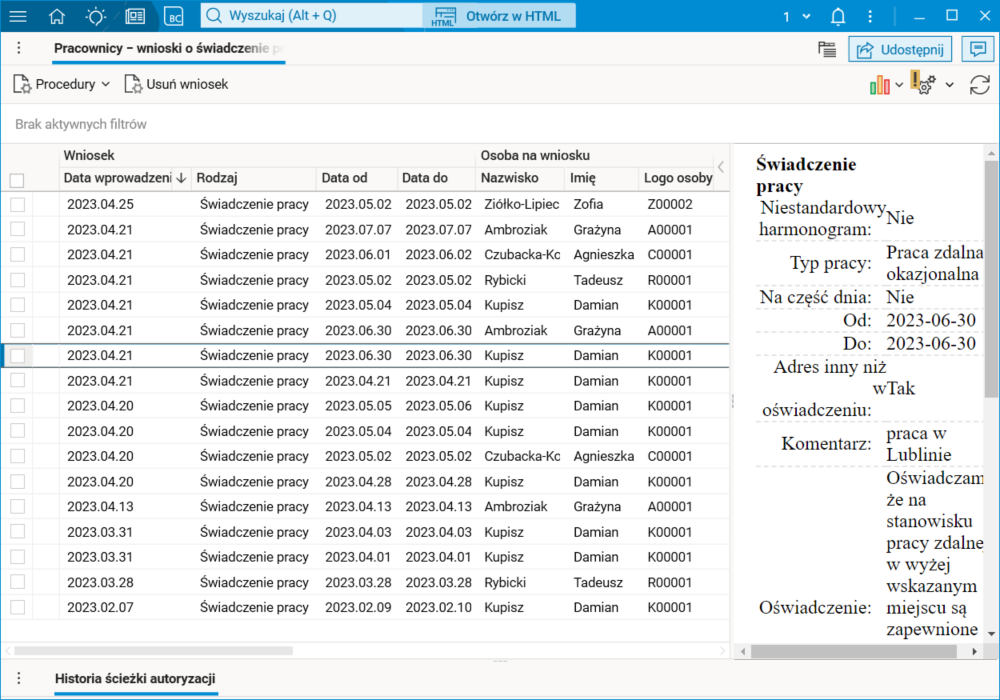Open the Tell Me lightbulb icon
This screenshot has height=700, width=1000.
[95, 16]
